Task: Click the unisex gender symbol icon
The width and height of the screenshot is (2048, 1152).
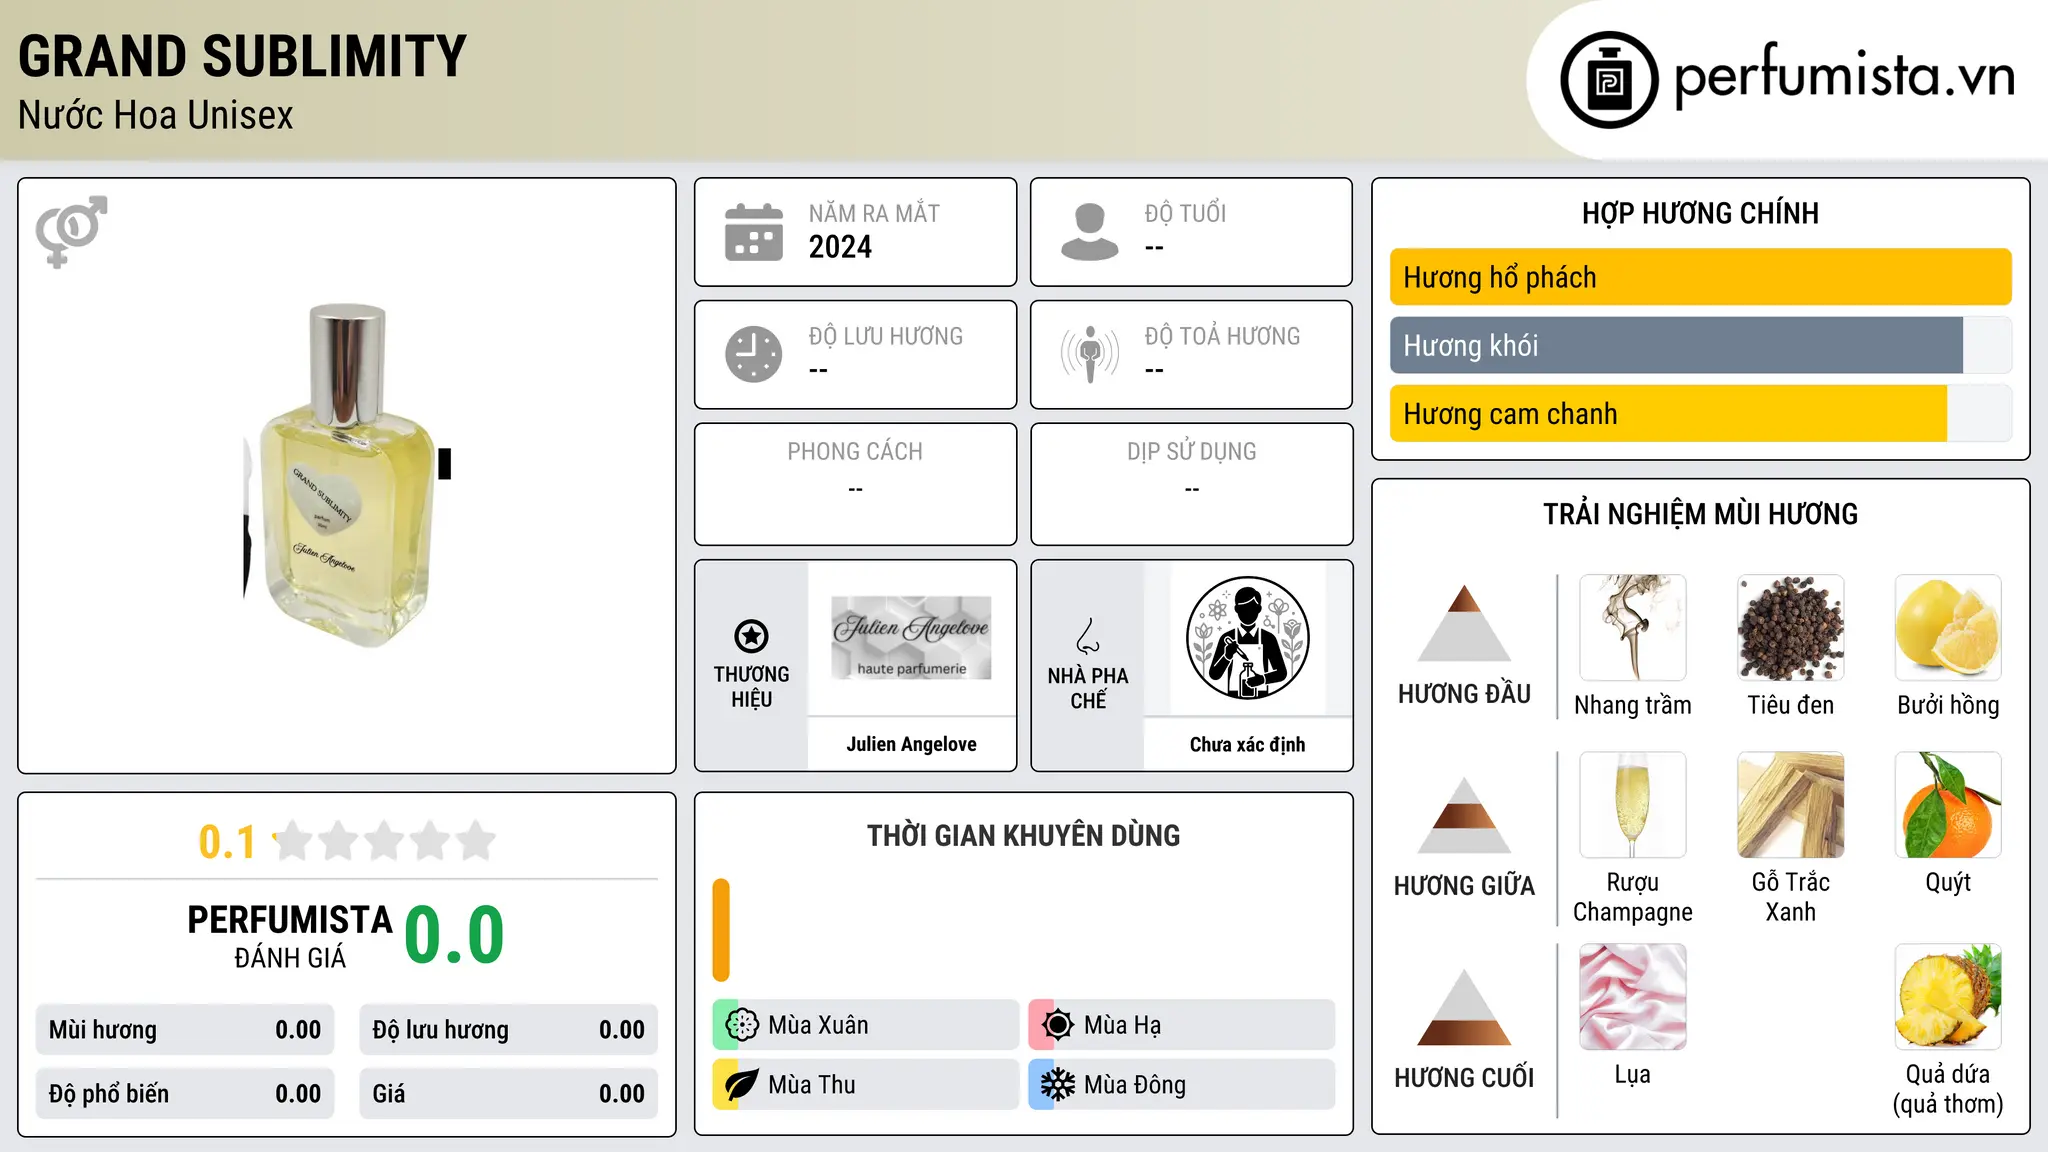Action: tap(71, 231)
